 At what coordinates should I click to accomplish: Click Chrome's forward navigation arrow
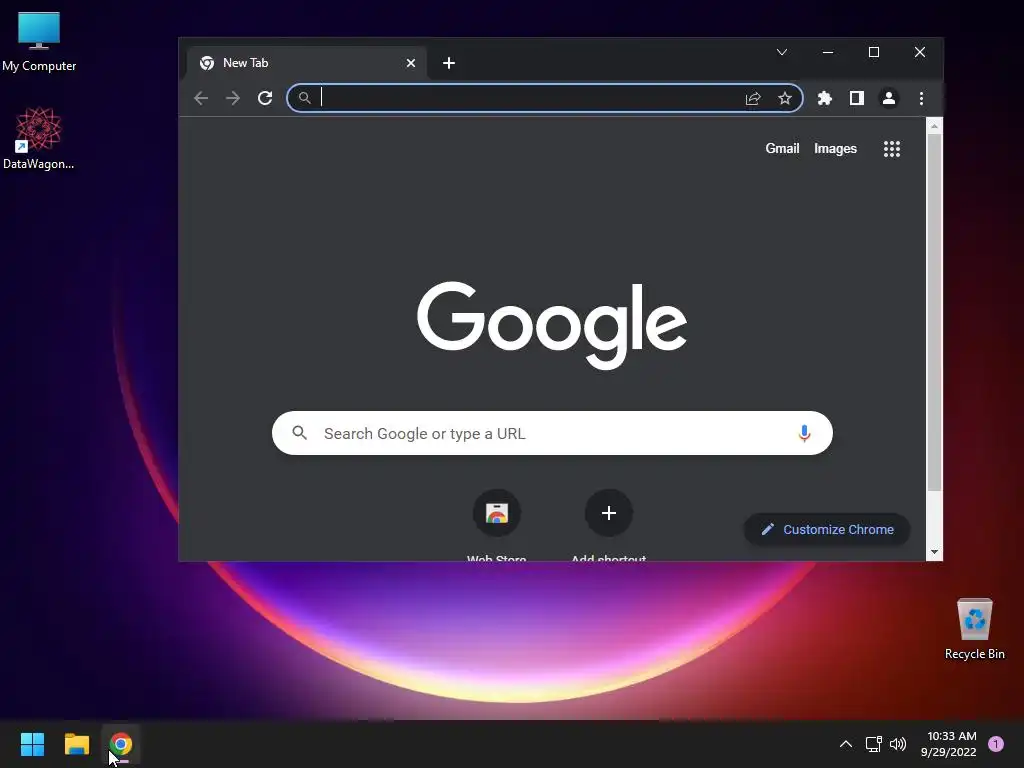click(232, 98)
